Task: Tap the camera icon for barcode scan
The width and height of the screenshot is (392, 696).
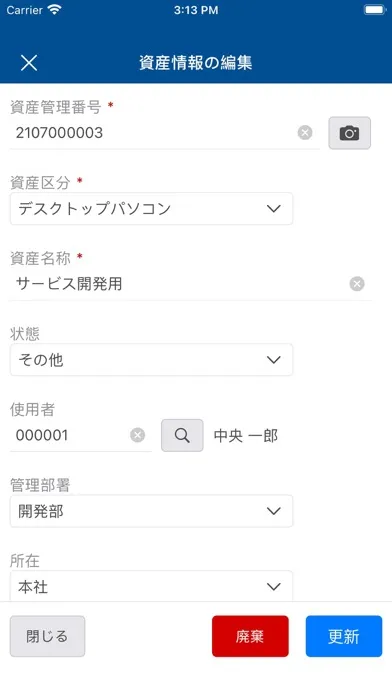Action: coord(349,133)
